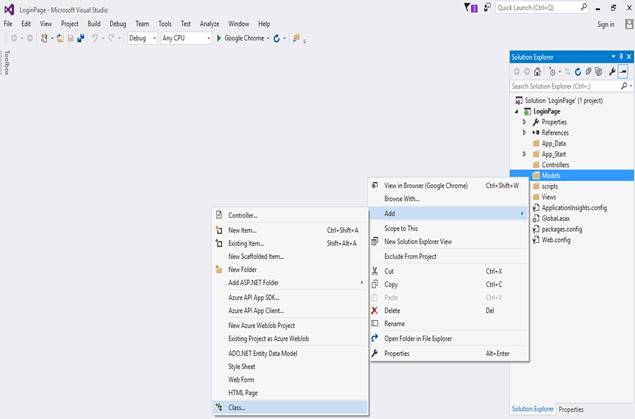Select ApplicationInsights.config in the tree
The image size is (635, 419).
coord(572,208)
